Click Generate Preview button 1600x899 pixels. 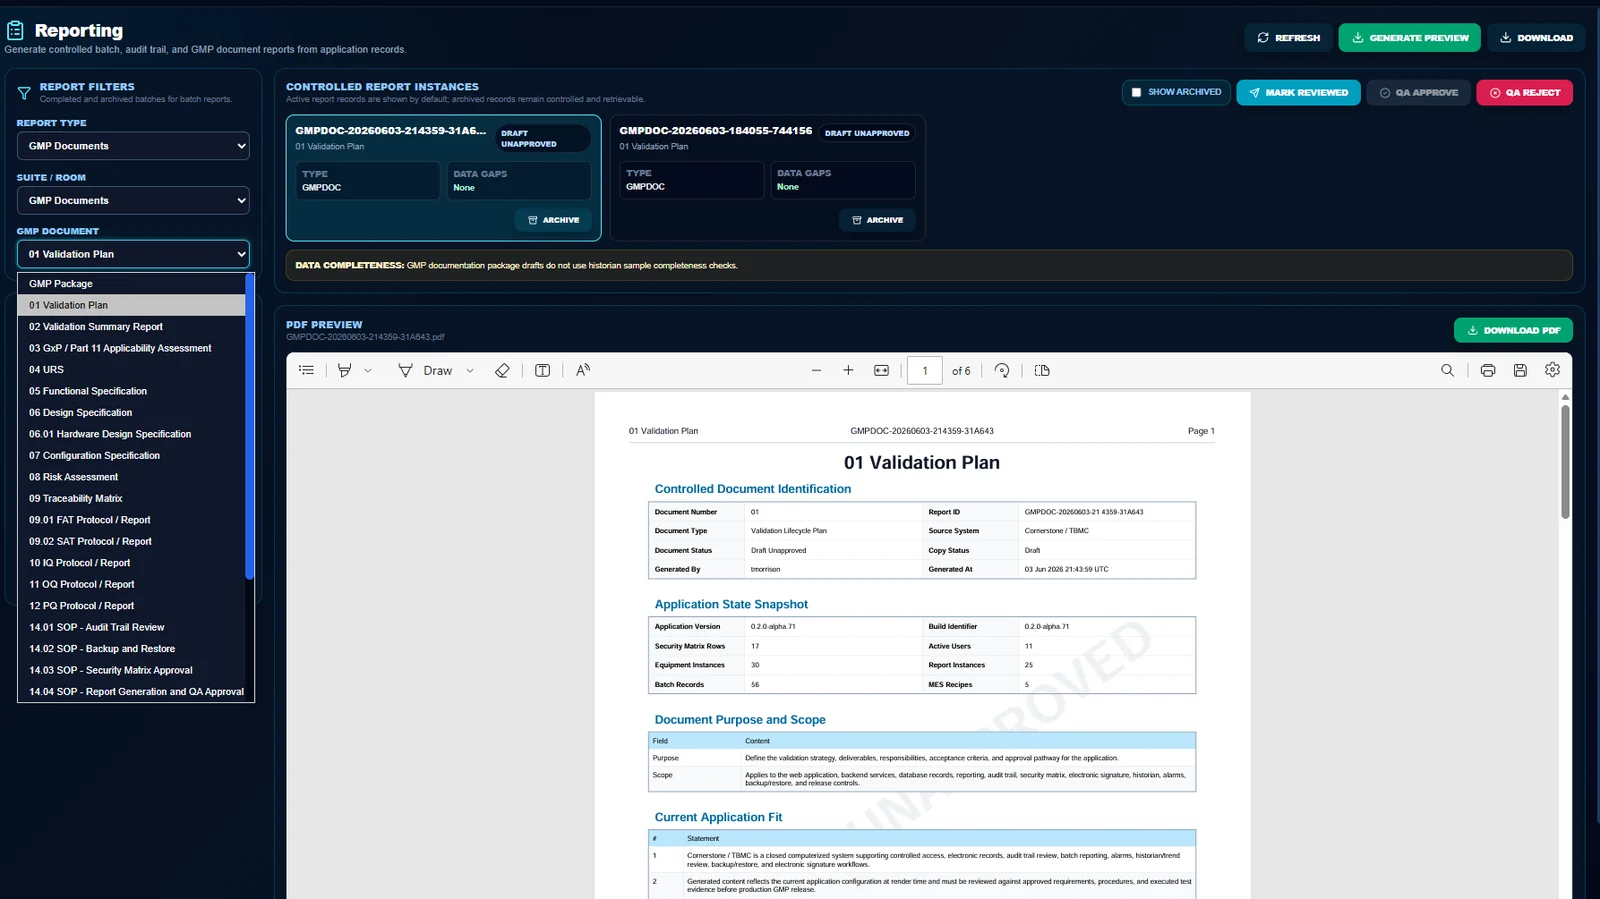tap(1410, 38)
